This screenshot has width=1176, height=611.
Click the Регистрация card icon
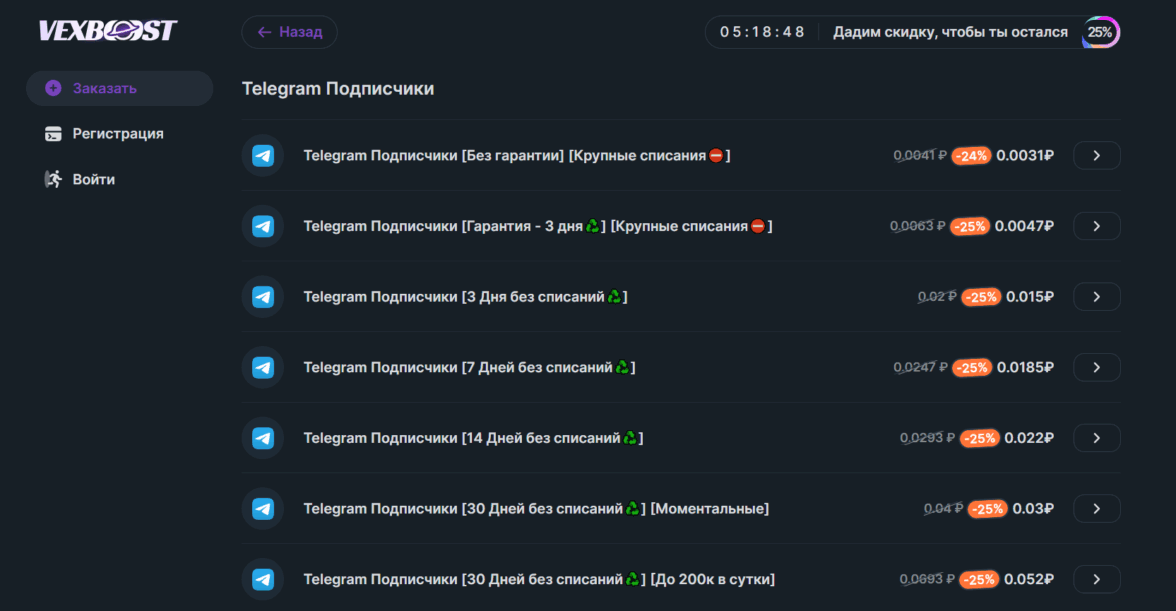(x=53, y=134)
